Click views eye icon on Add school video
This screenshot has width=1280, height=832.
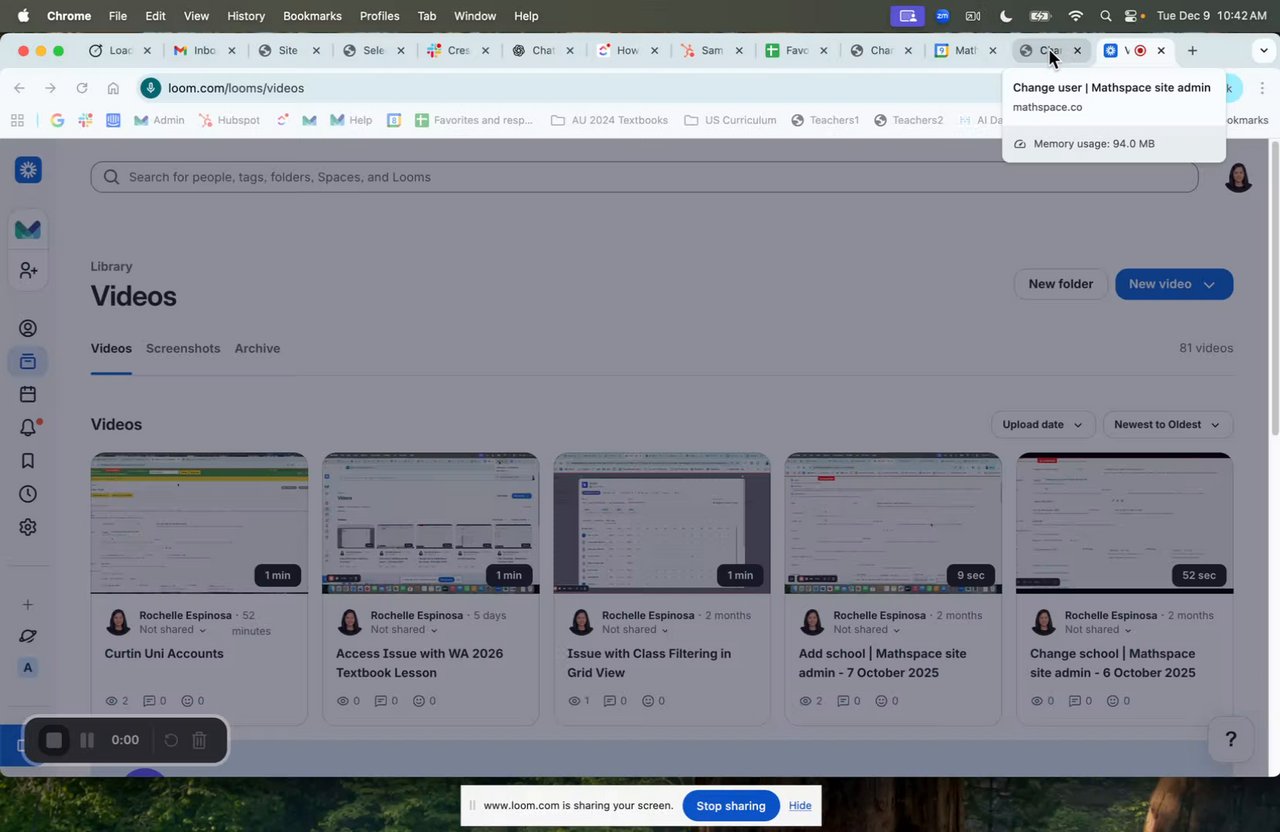tap(805, 701)
